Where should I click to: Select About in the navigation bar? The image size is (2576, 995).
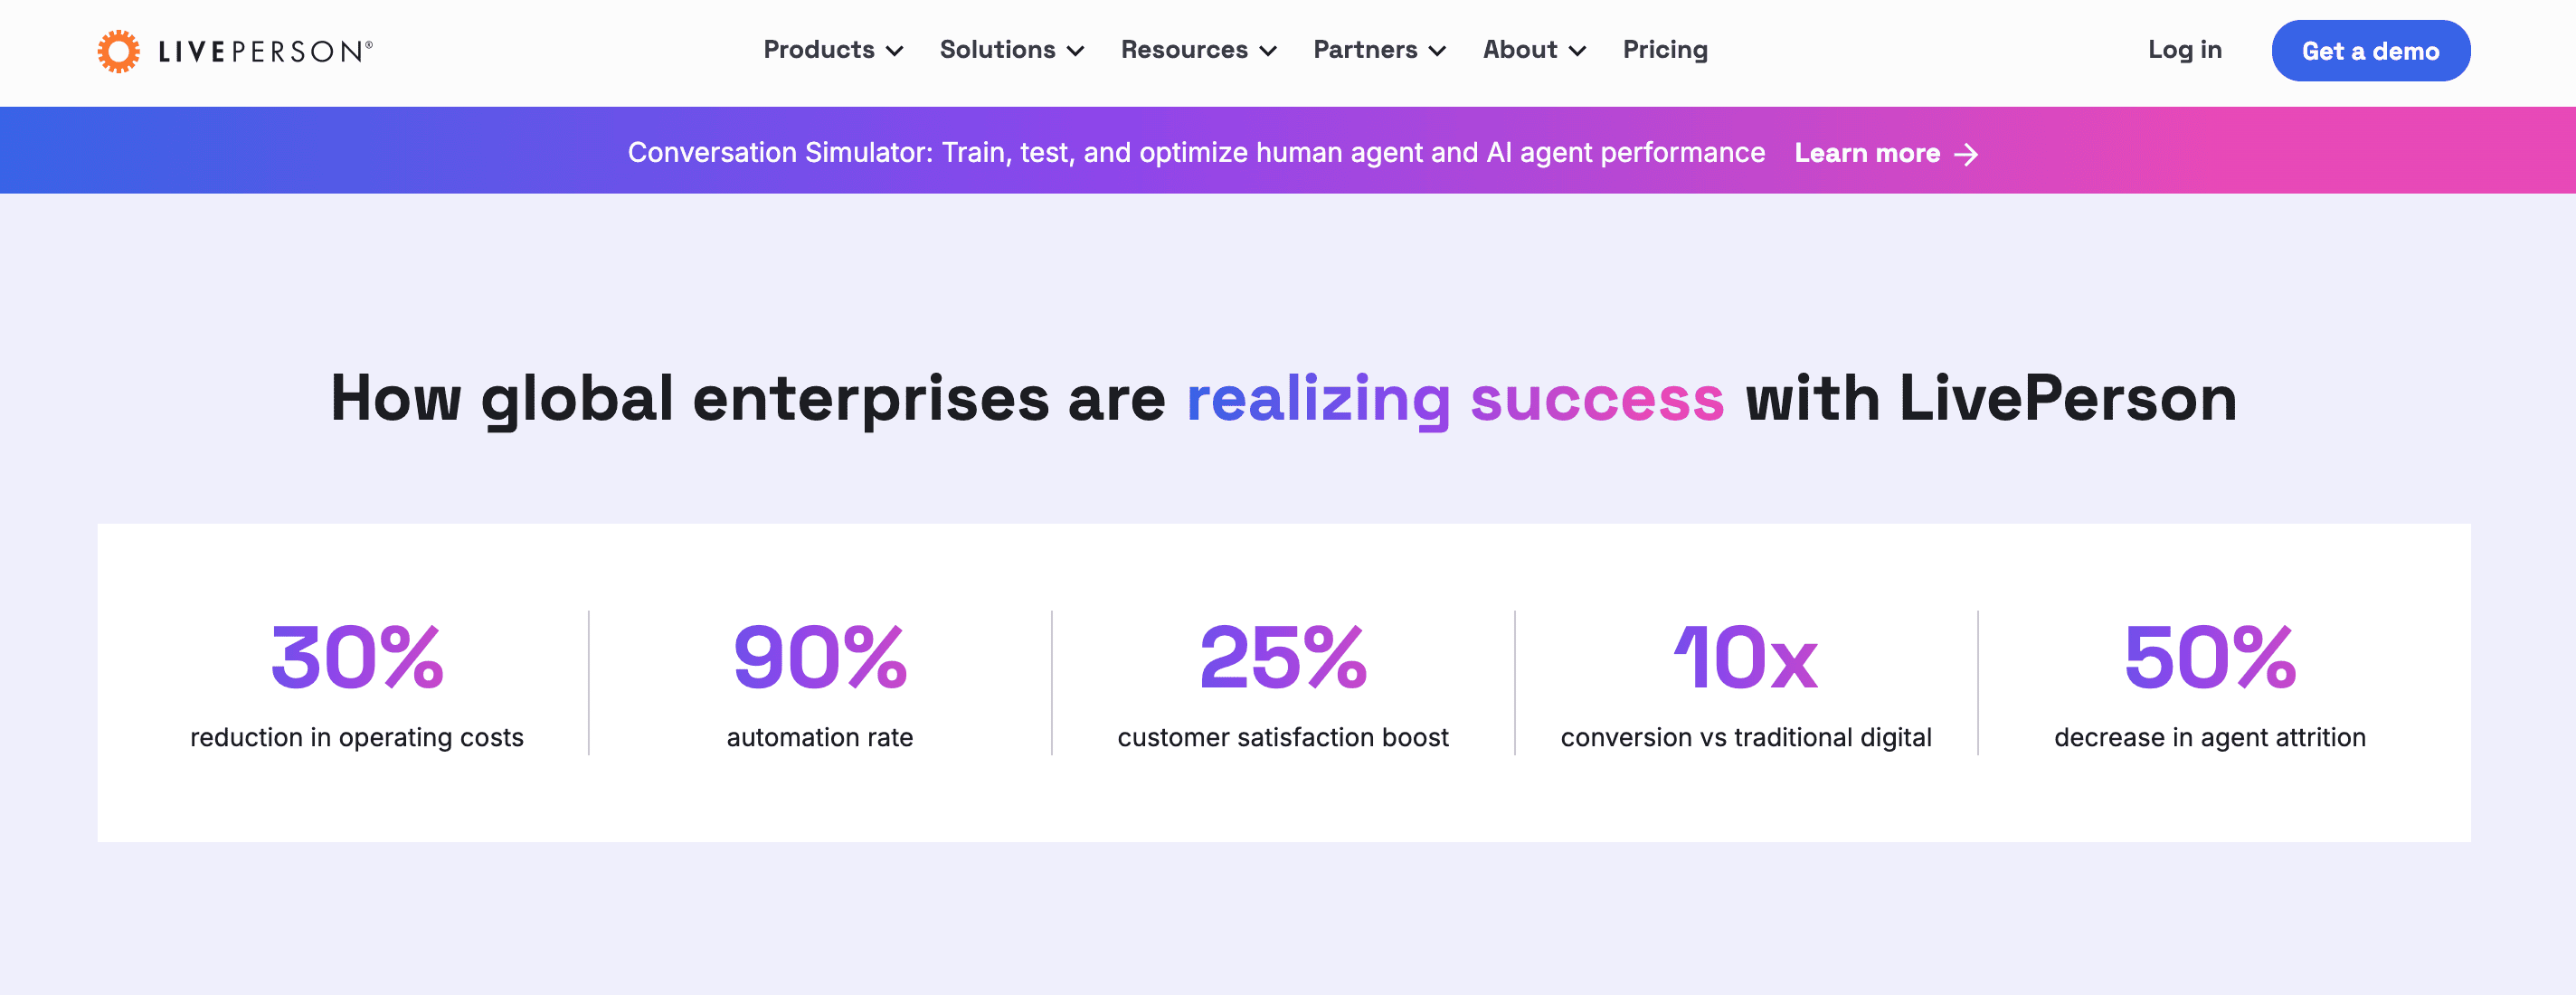1520,50
